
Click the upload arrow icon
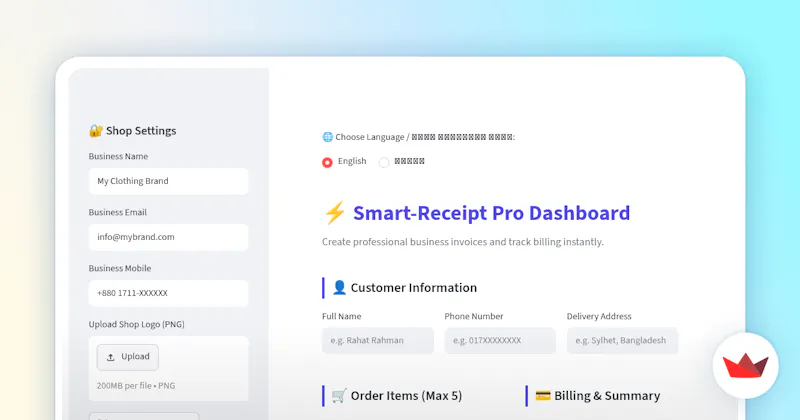pos(110,357)
